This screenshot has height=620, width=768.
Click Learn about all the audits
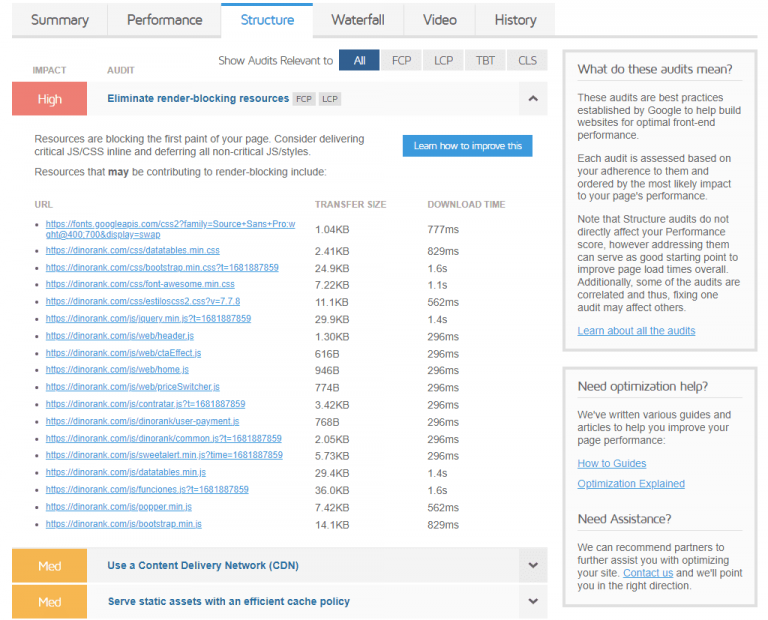(636, 331)
